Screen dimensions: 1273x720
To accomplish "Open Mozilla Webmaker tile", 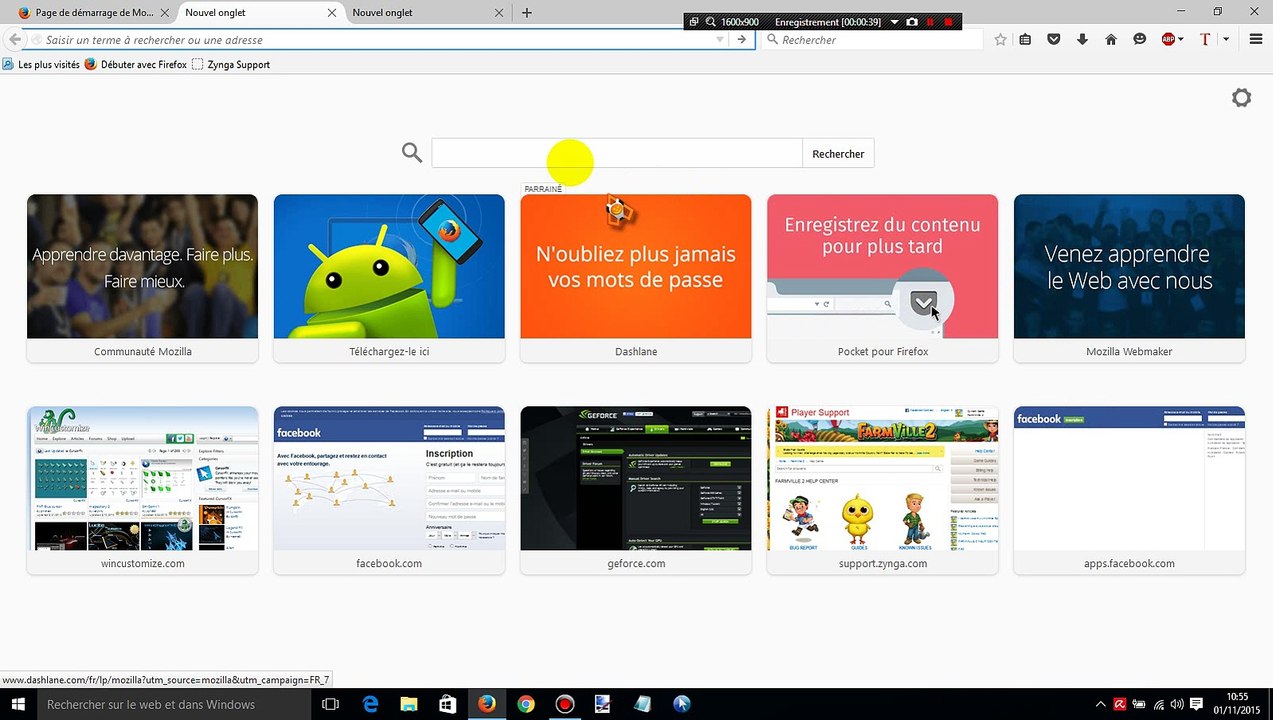I will click(1129, 278).
